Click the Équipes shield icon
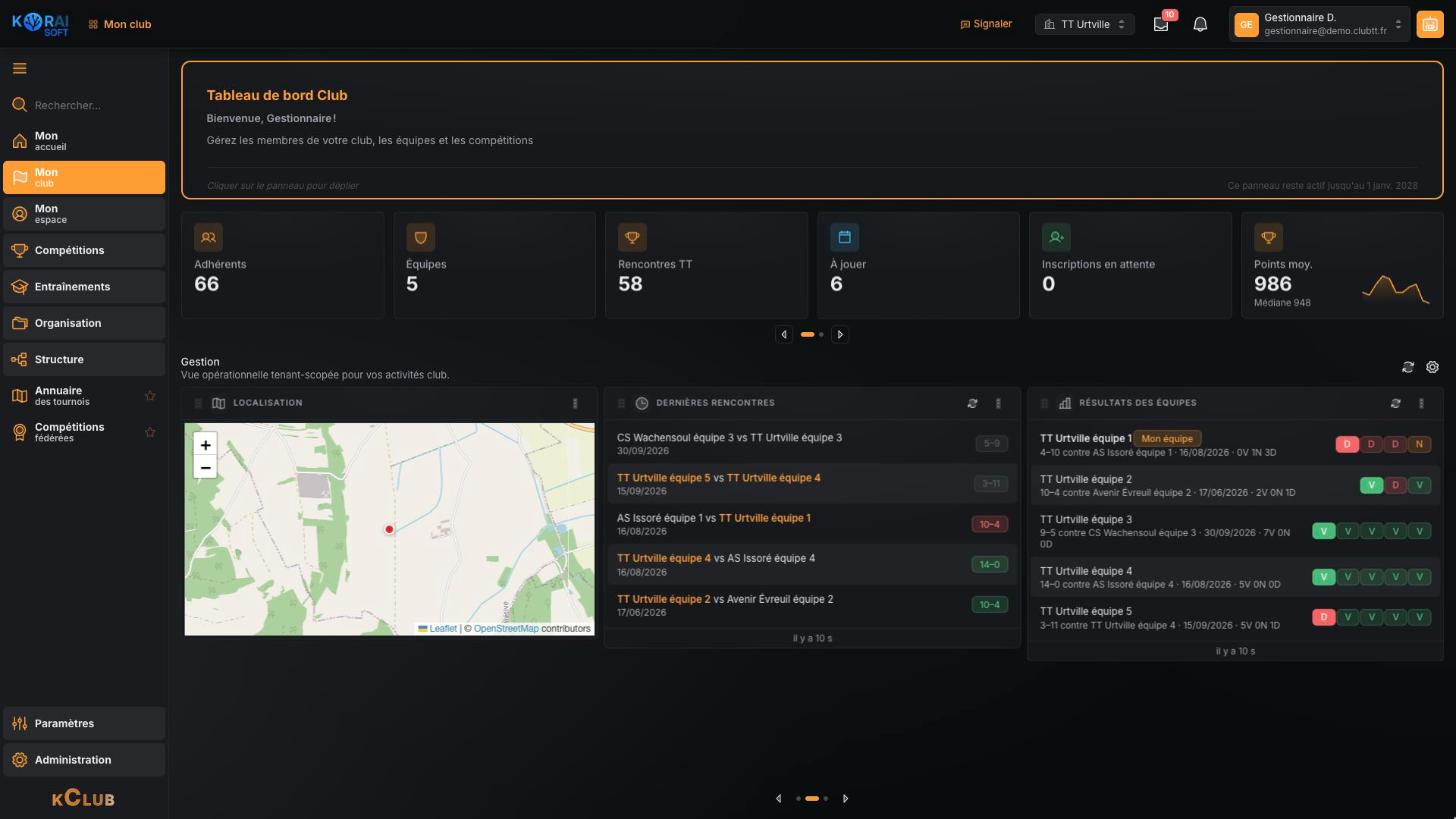The image size is (1456, 819). click(x=420, y=237)
